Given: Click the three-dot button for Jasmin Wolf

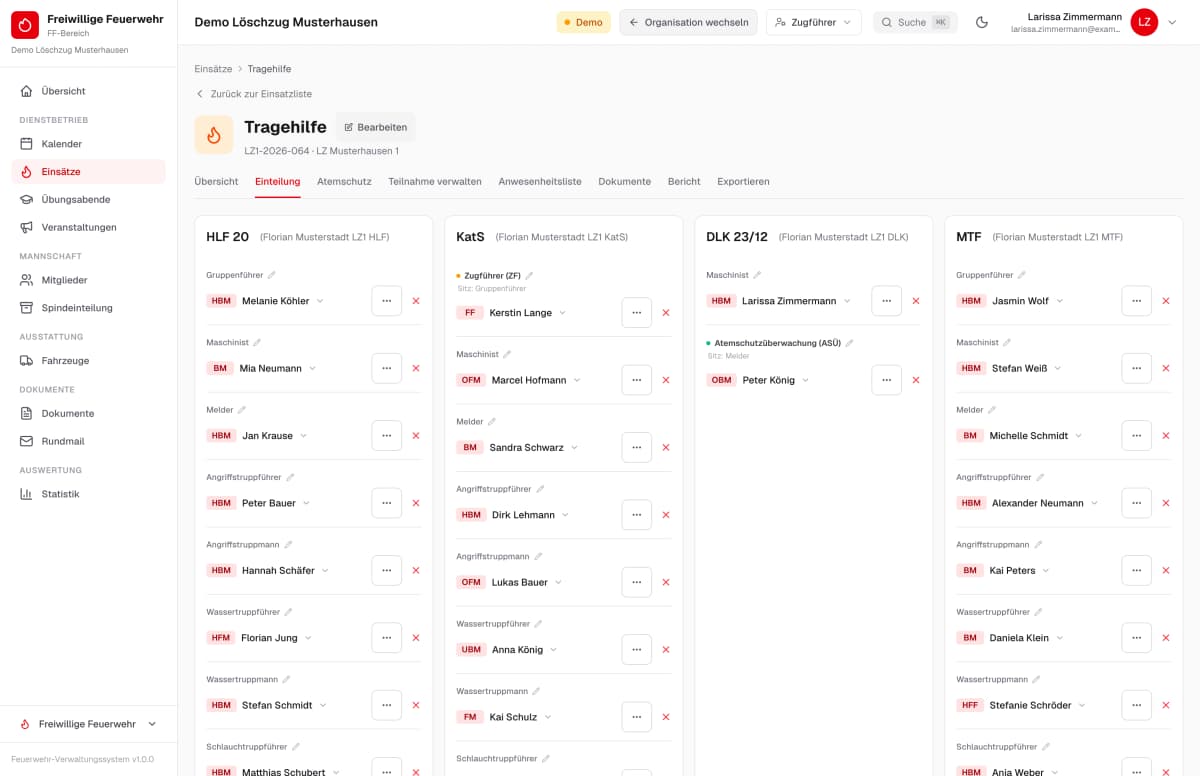Looking at the screenshot, I should coord(1137,301).
